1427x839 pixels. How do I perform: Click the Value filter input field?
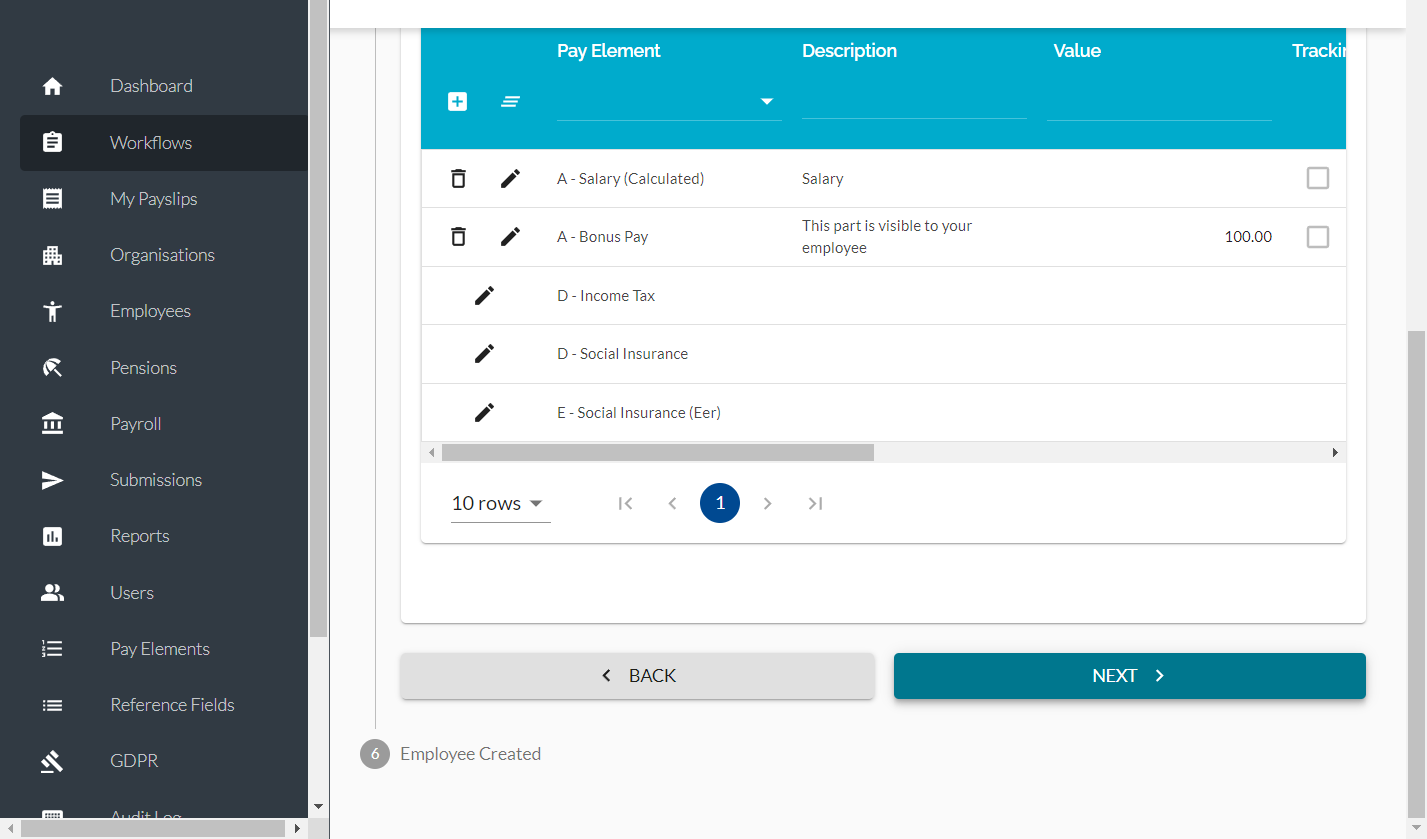[x=1159, y=101]
